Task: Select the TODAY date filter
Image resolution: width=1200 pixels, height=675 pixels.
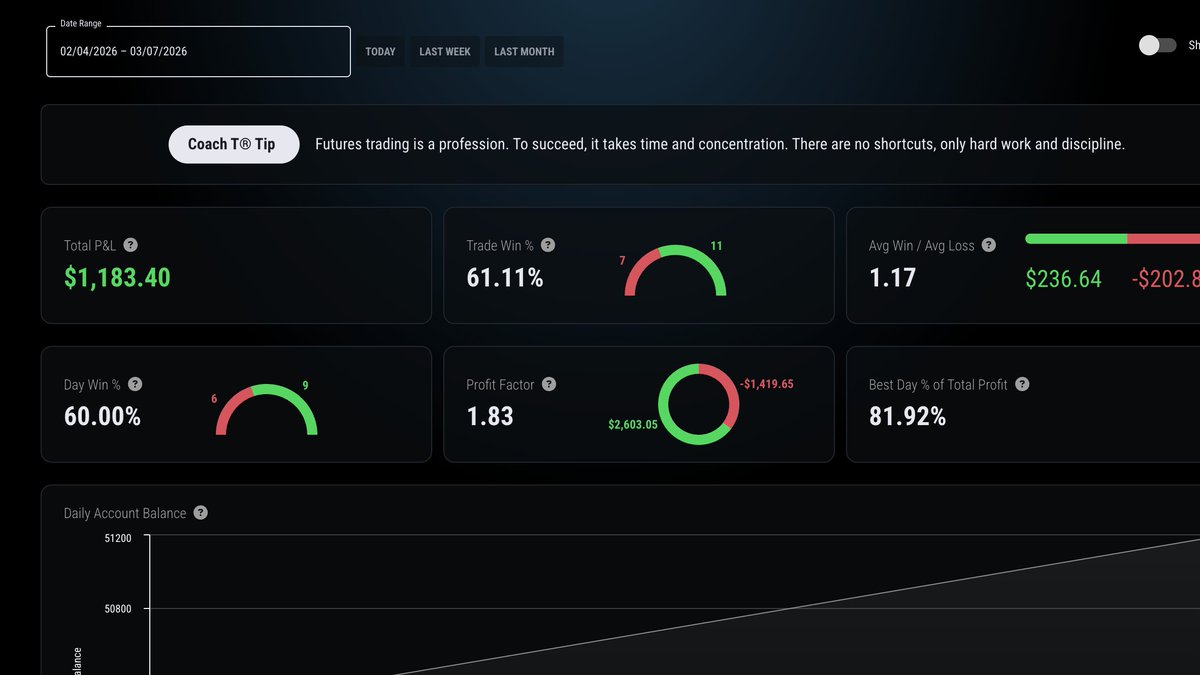Action: [380, 51]
